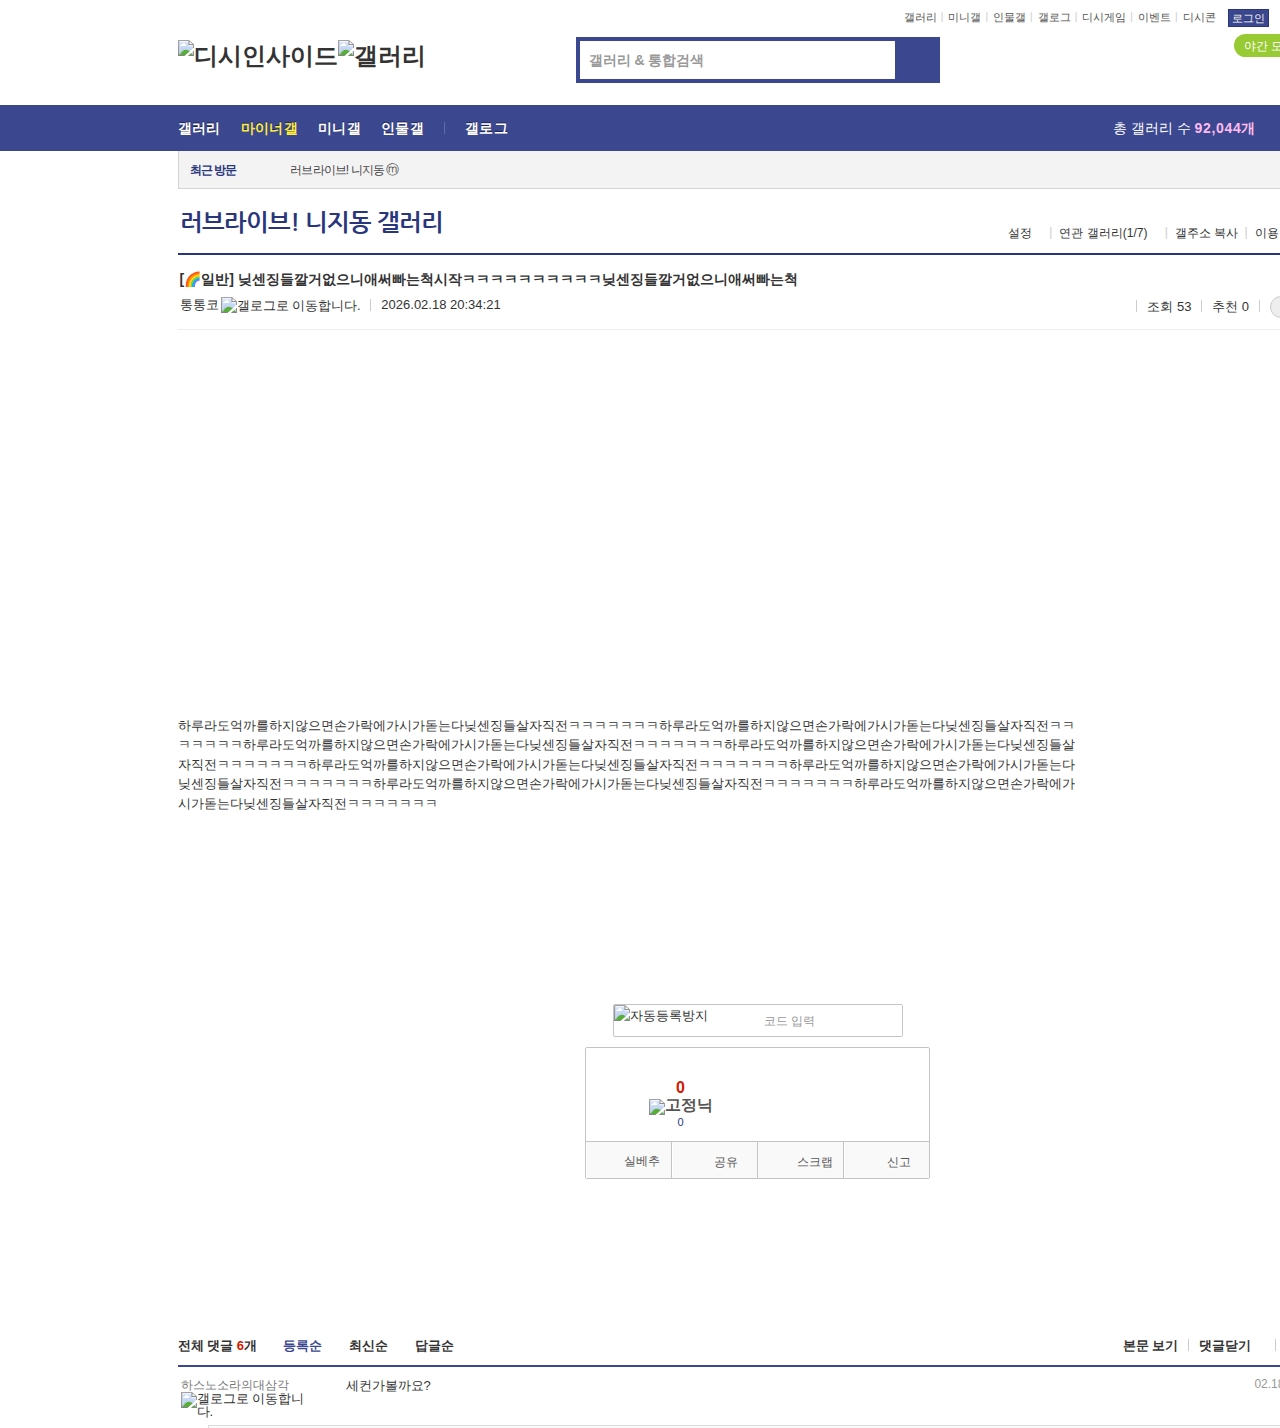Click the 갤러리 & 통합검색 search field

[737, 60]
